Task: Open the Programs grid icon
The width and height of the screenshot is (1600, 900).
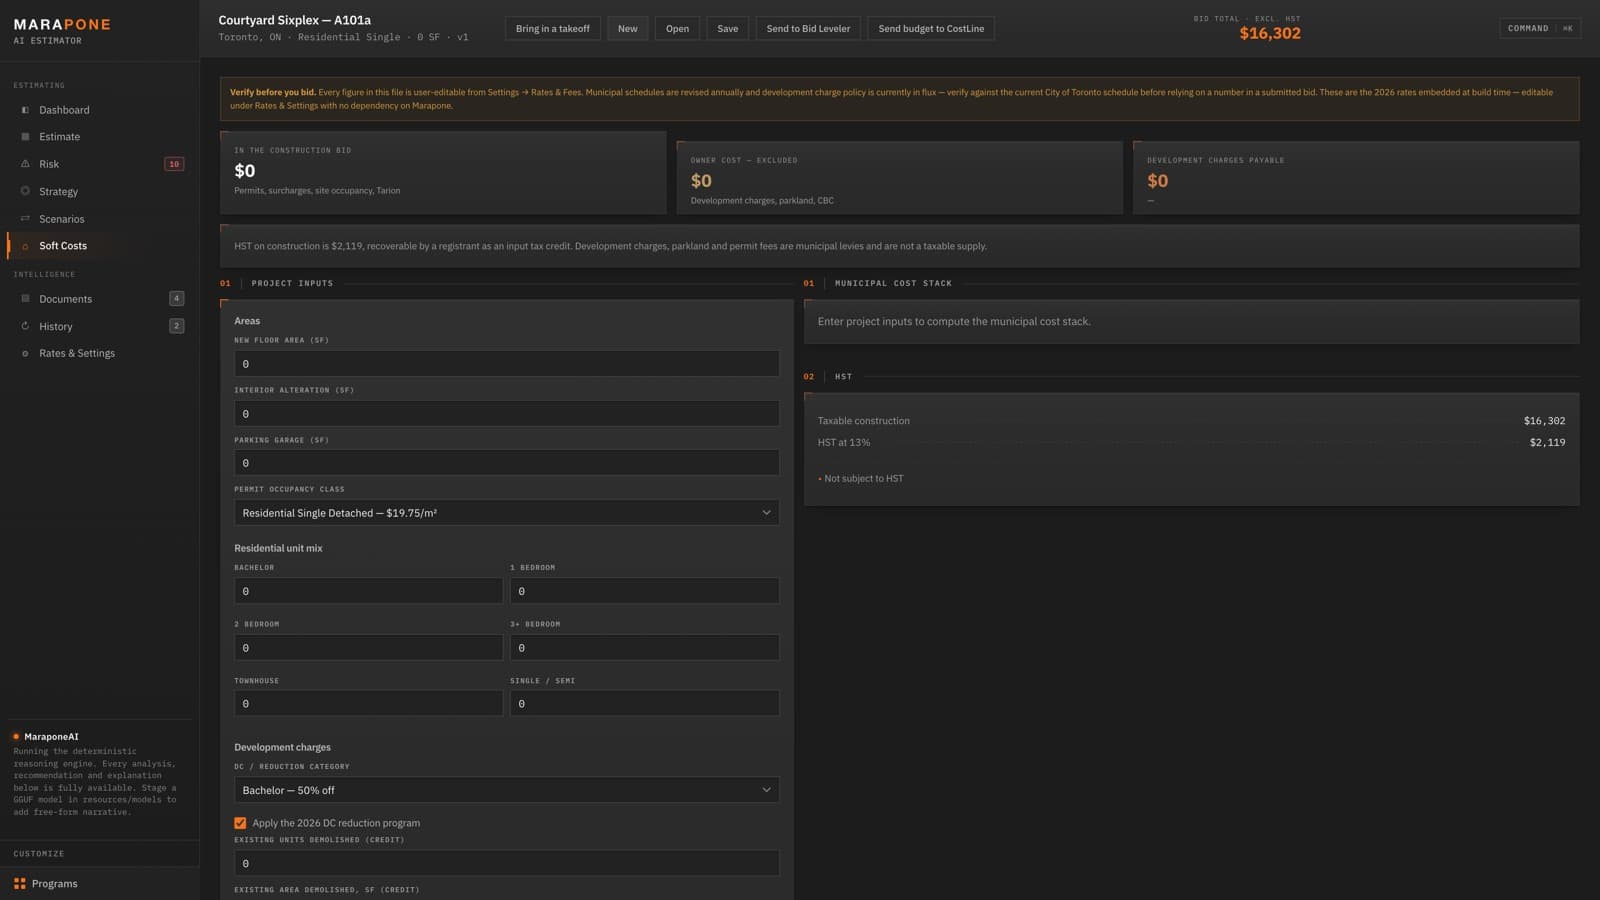Action: 19,884
